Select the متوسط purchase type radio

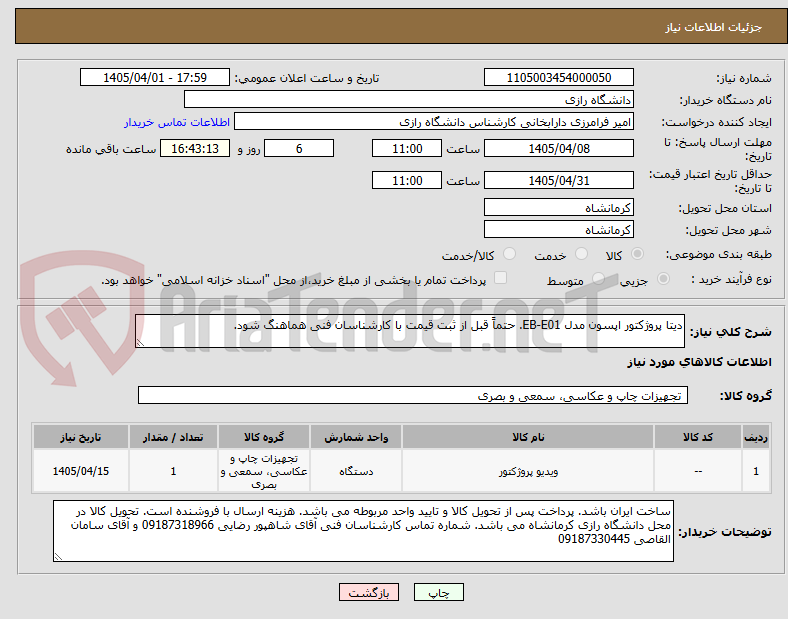(x=598, y=279)
